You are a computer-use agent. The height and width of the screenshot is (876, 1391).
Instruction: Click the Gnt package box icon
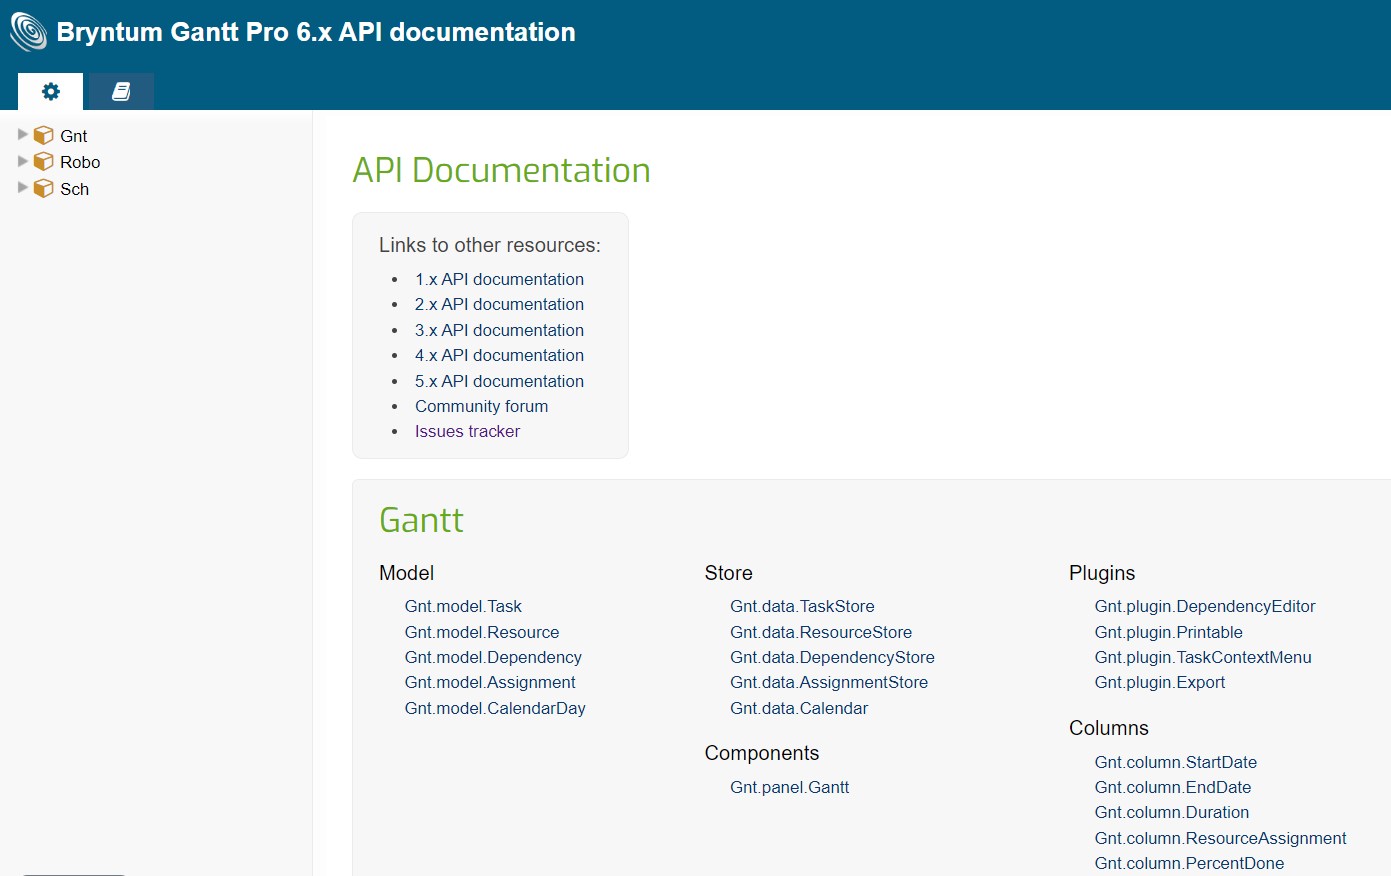click(44, 135)
